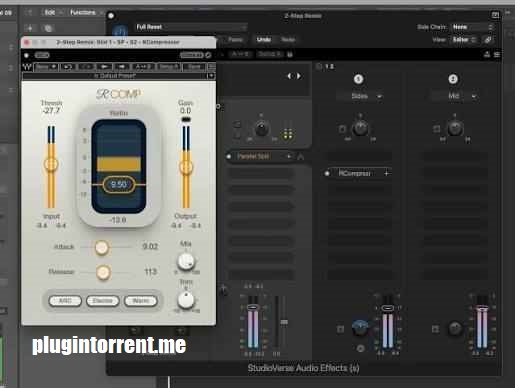This screenshot has height=388, width=515.
Task: Open the Side Chain None dropdown
Action: pyautogui.click(x=472, y=27)
